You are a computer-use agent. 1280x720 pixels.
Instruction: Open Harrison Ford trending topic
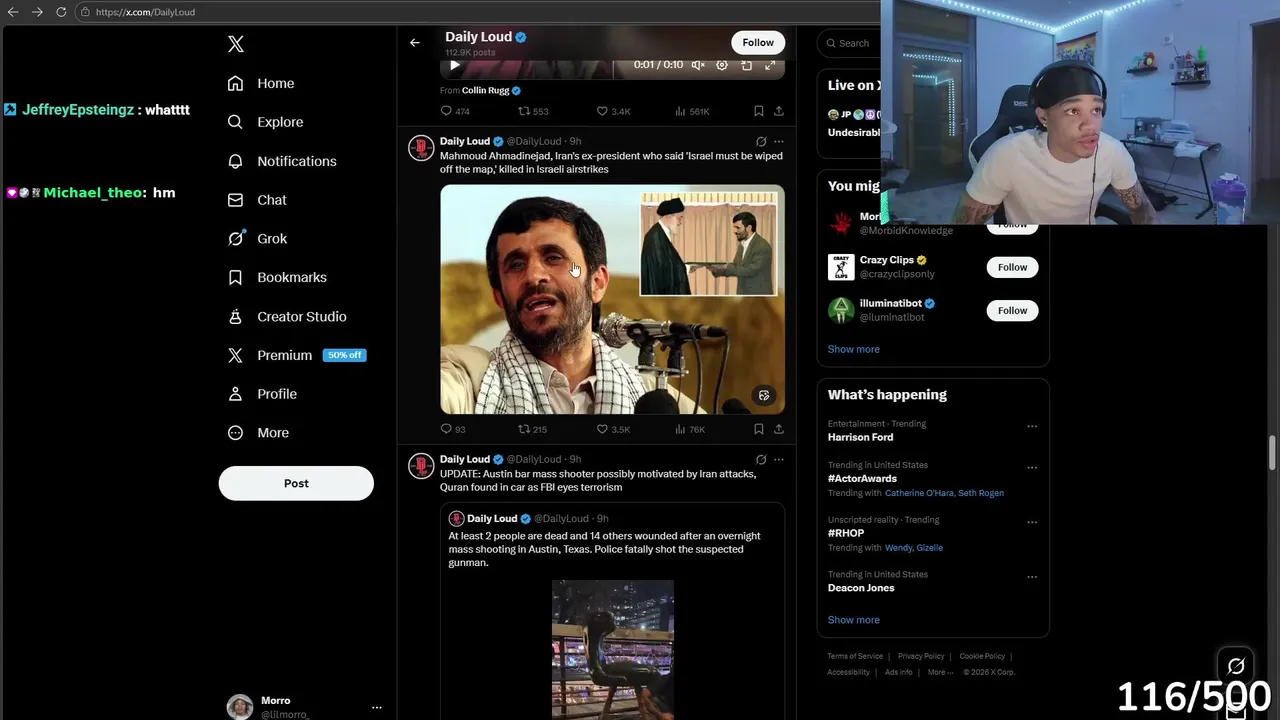click(860, 437)
